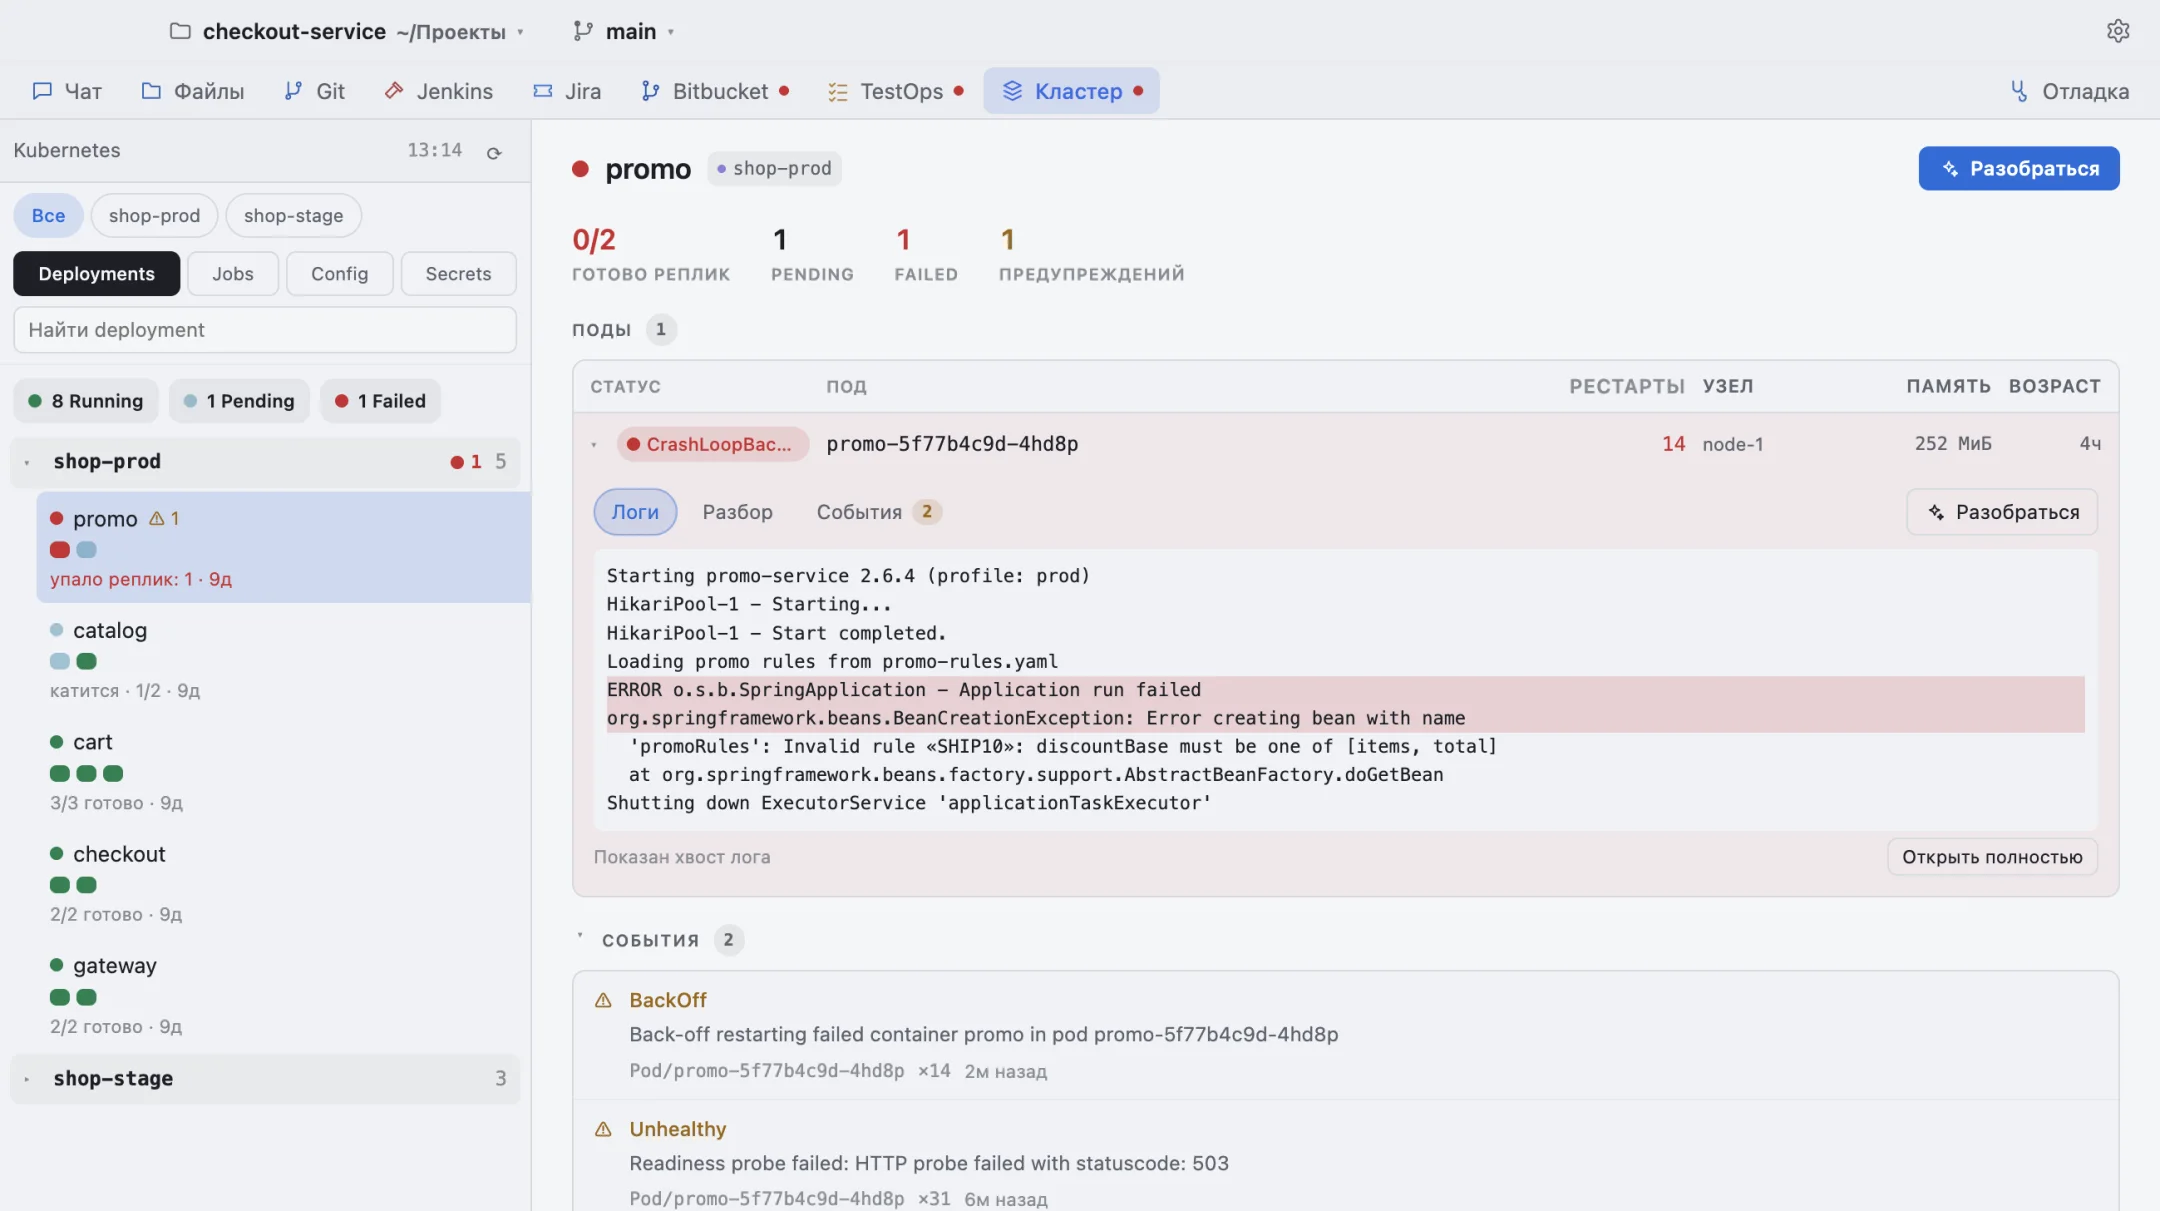Filter namespaces by Все
2160x1211 pixels.
pyautogui.click(x=48, y=215)
